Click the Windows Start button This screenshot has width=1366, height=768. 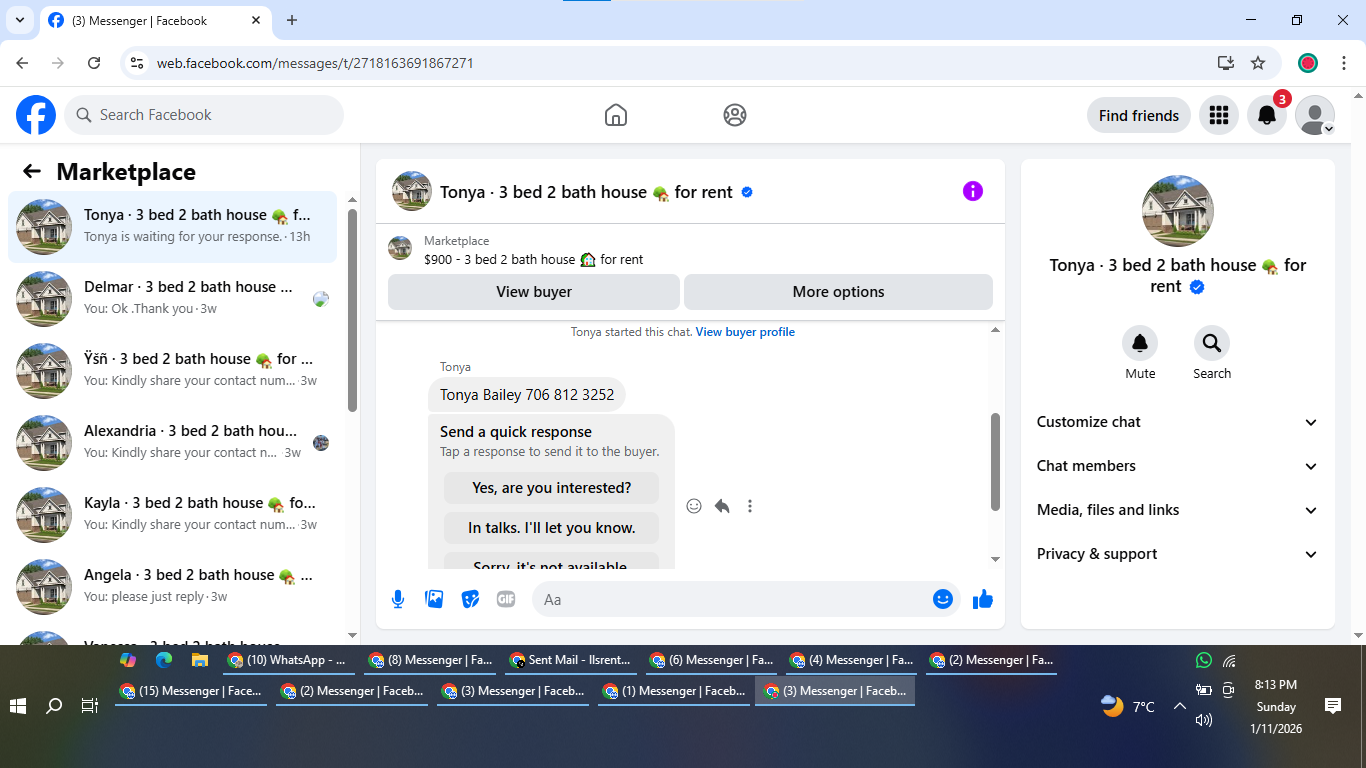pyautogui.click(x=18, y=706)
